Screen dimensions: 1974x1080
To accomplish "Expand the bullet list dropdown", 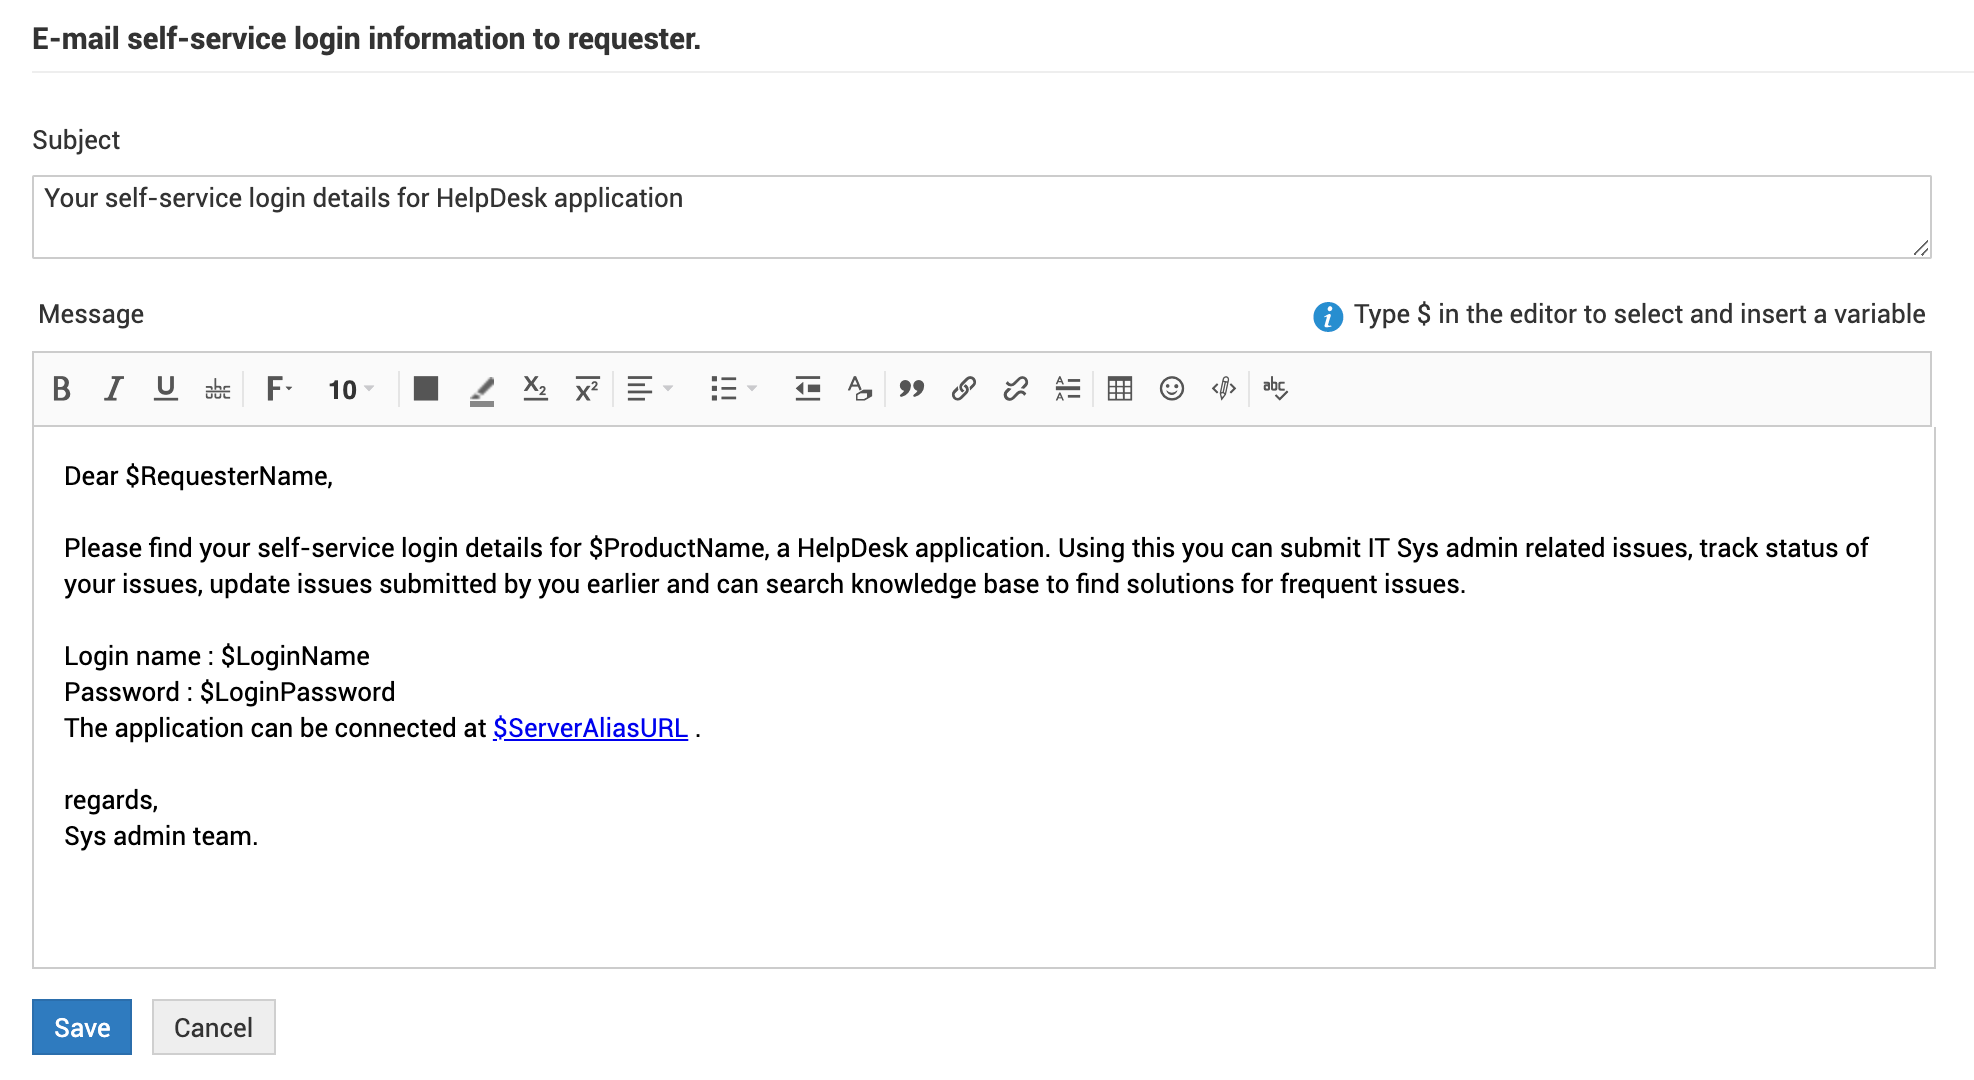I will (734, 389).
